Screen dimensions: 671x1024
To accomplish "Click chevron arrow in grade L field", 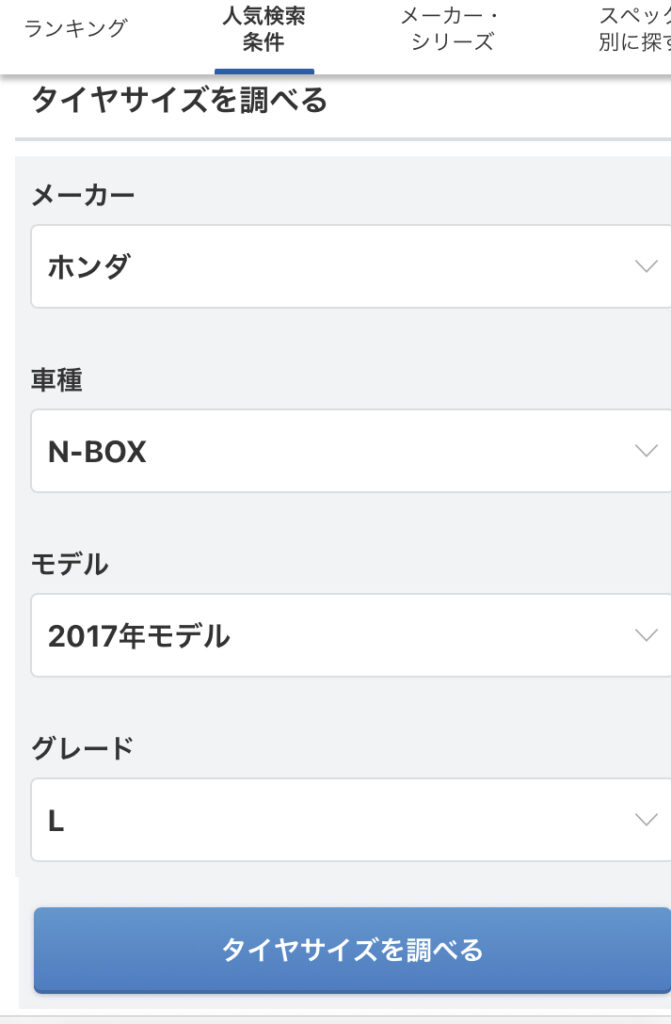I will 646,820.
